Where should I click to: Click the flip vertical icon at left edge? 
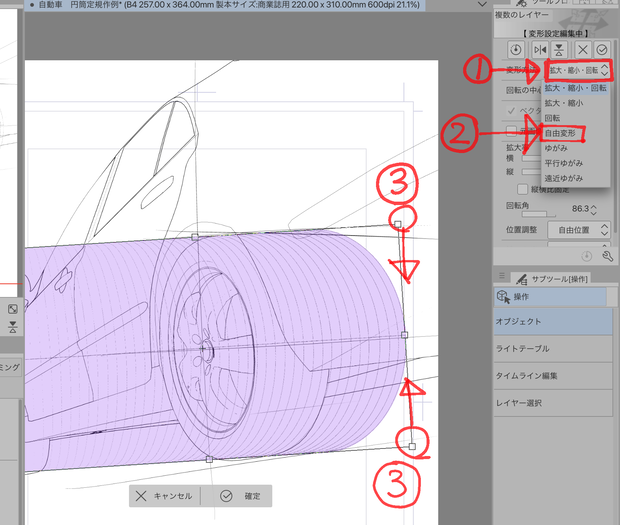[x=13, y=327]
